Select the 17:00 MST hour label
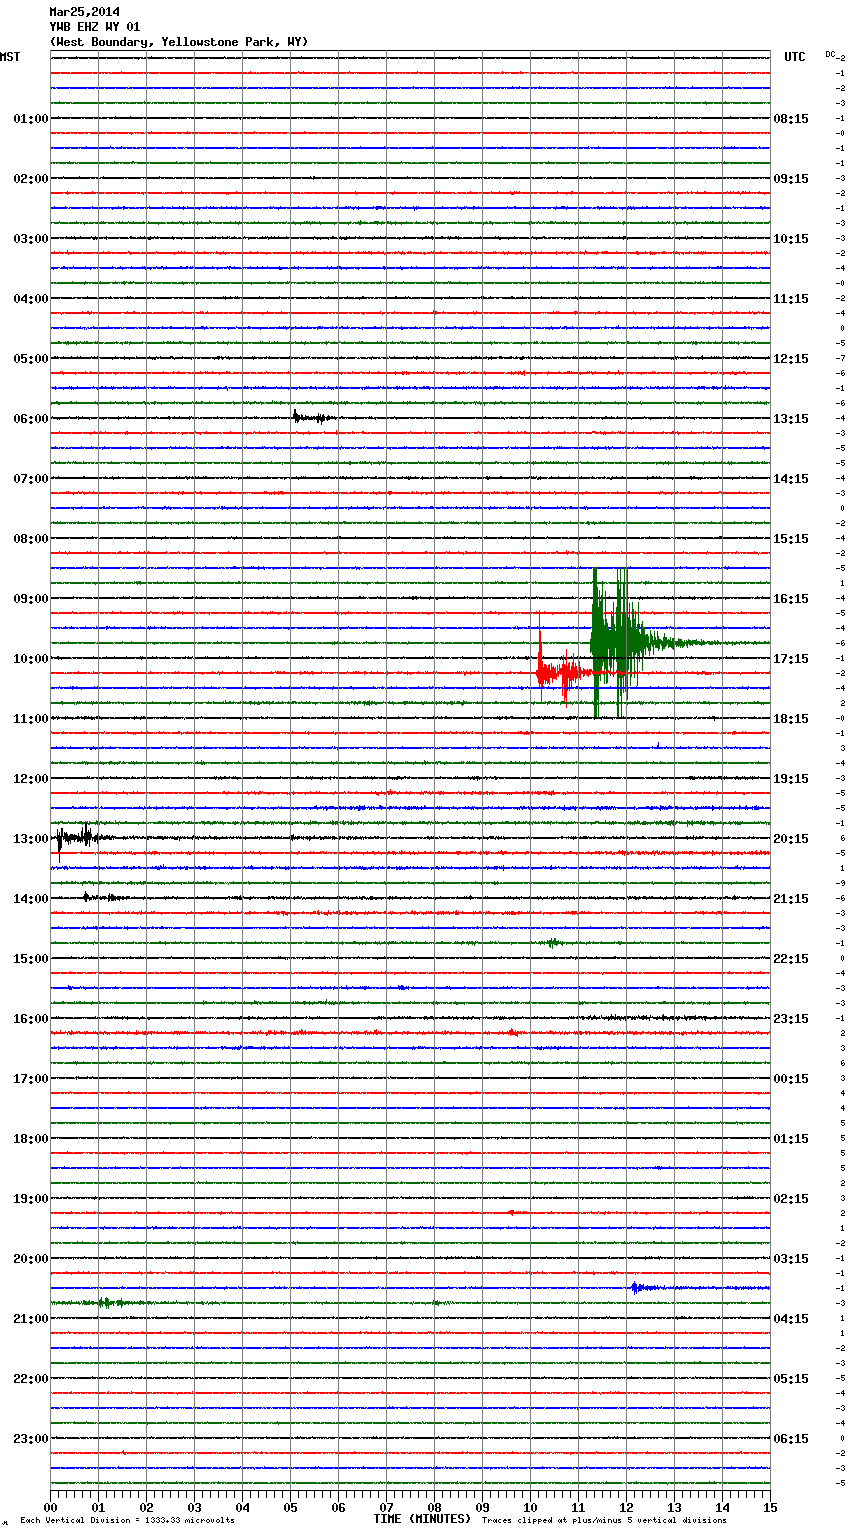This screenshot has width=850, height=1534. point(30,1079)
